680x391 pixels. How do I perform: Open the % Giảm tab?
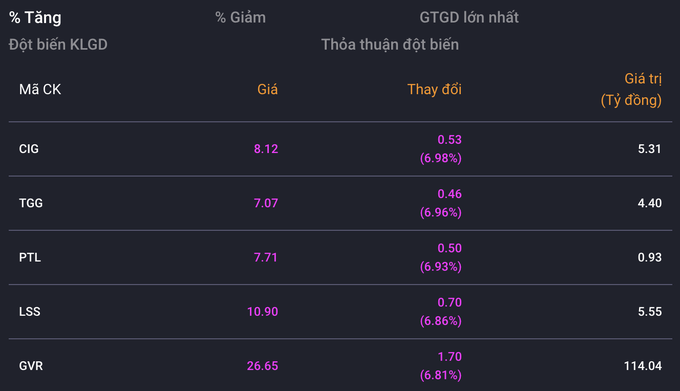pyautogui.click(x=240, y=18)
